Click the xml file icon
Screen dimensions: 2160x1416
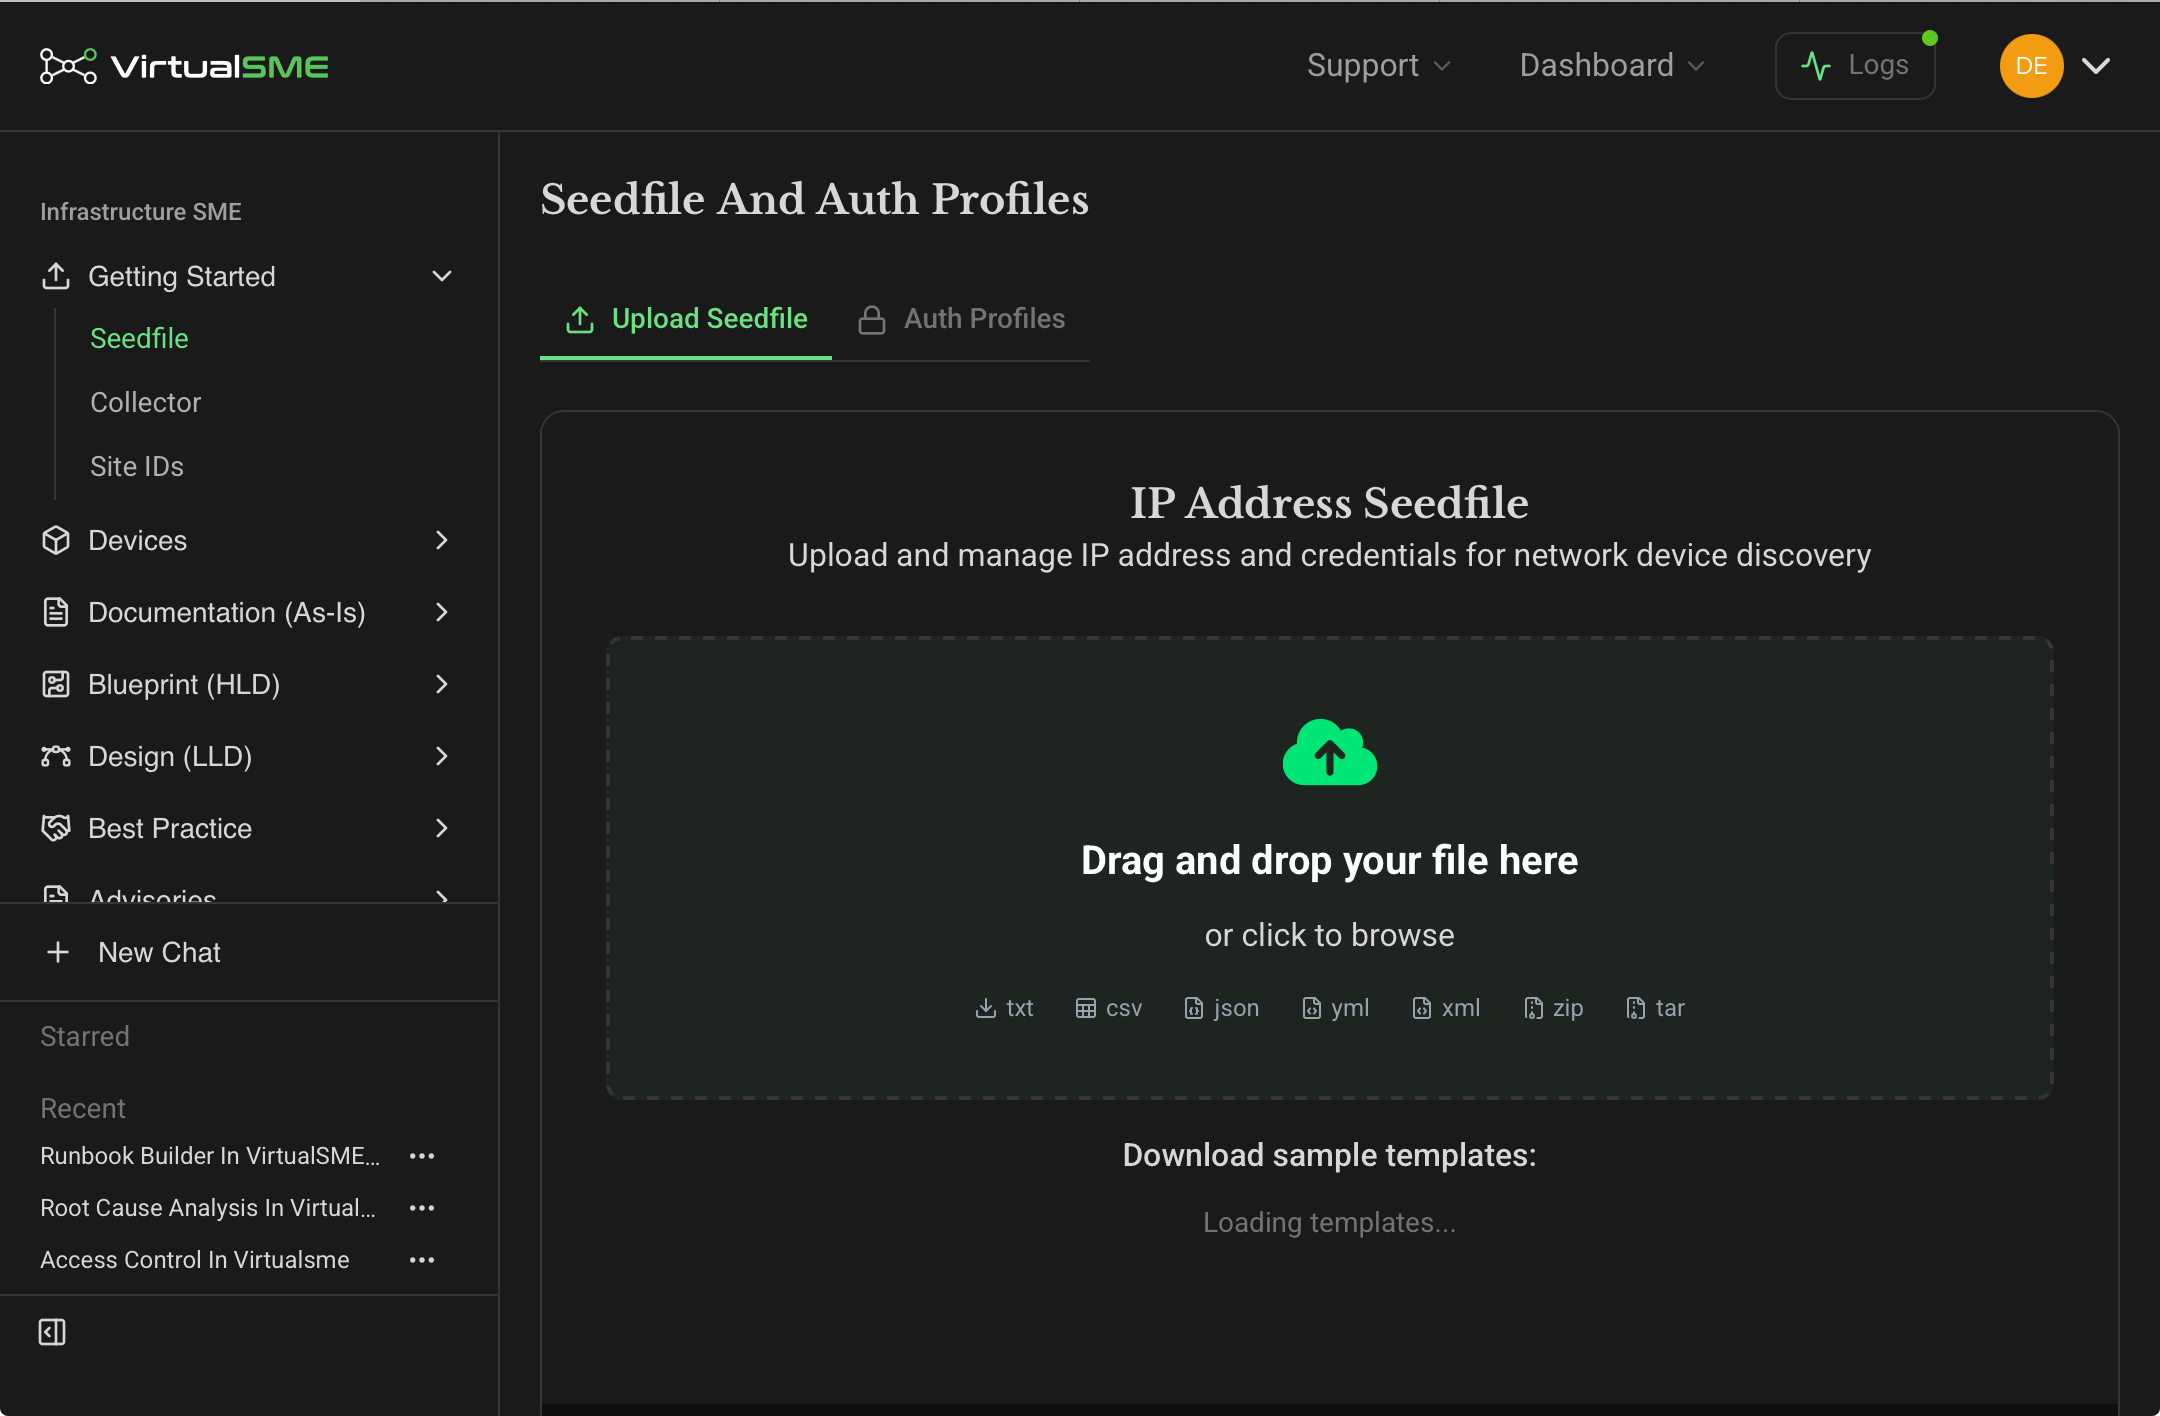[x=1422, y=1008]
